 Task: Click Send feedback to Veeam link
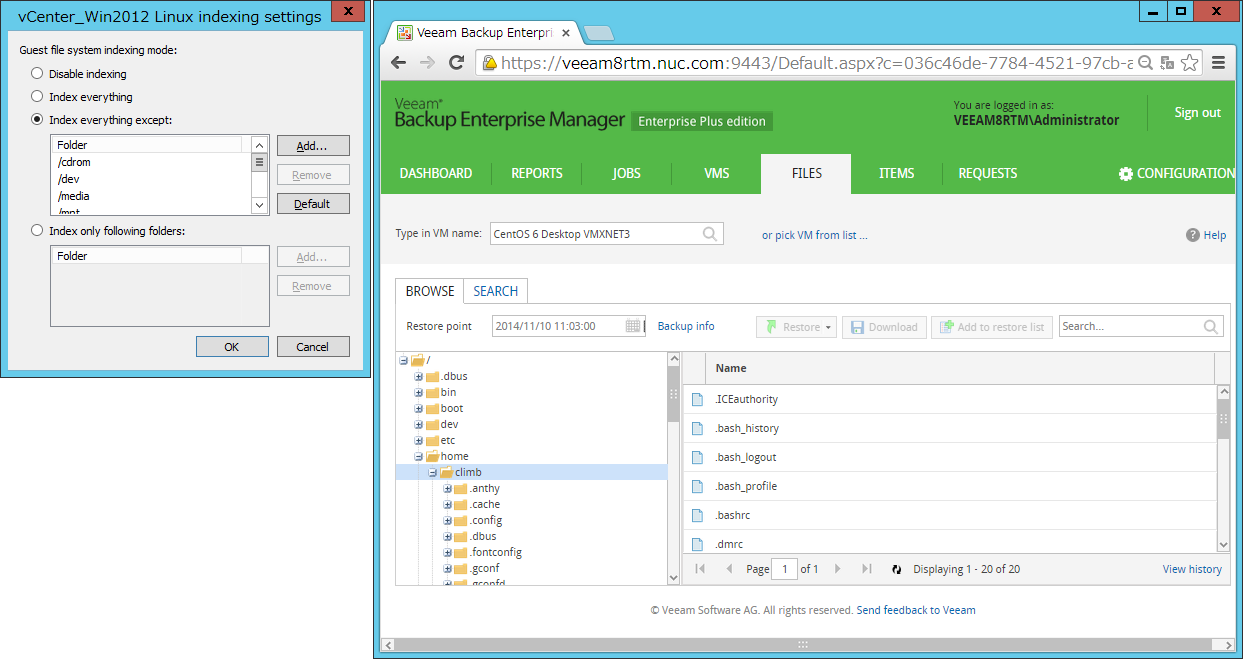(916, 610)
